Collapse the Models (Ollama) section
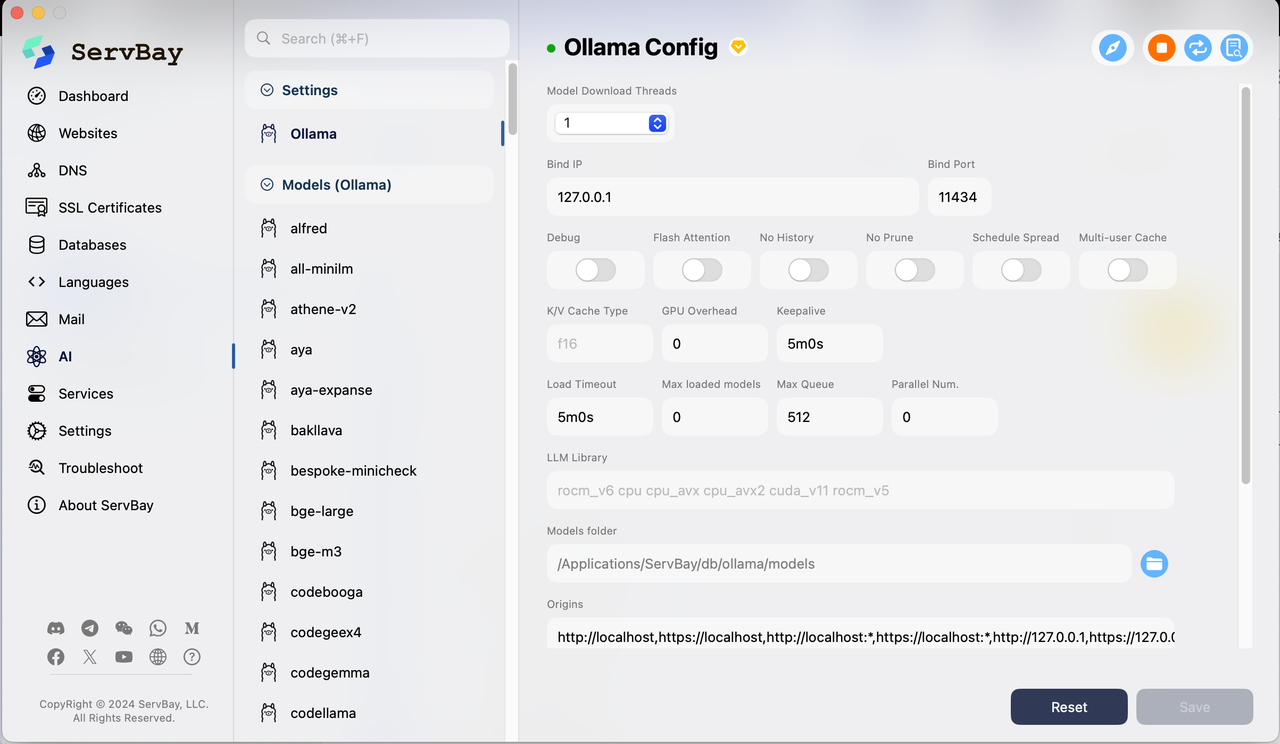The height and width of the screenshot is (744, 1280). pyautogui.click(x=267, y=185)
